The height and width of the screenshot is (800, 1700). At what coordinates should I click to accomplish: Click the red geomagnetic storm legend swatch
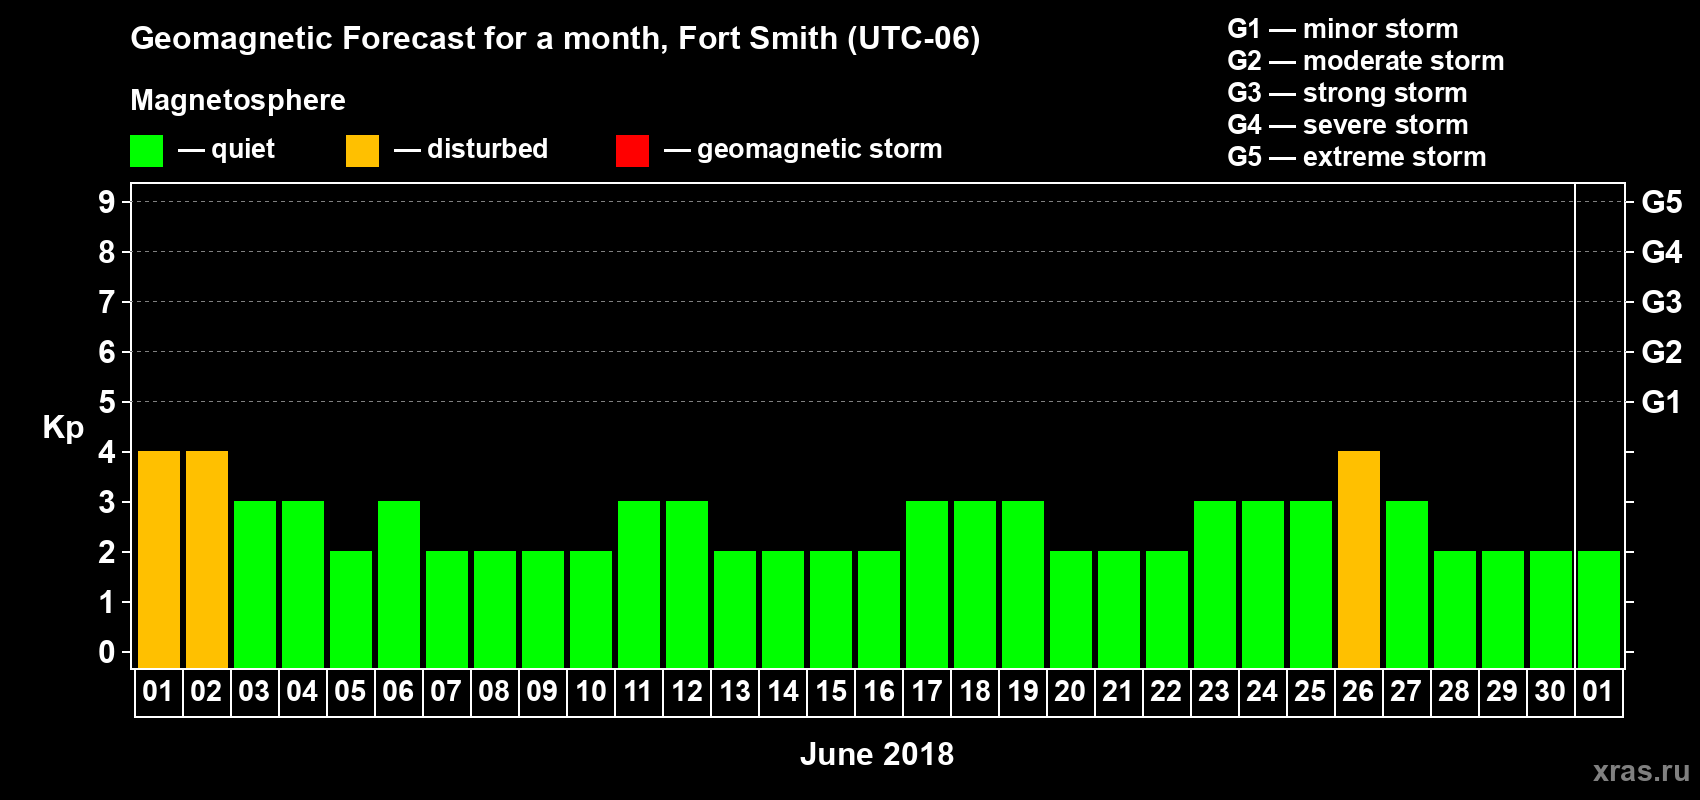(x=632, y=151)
